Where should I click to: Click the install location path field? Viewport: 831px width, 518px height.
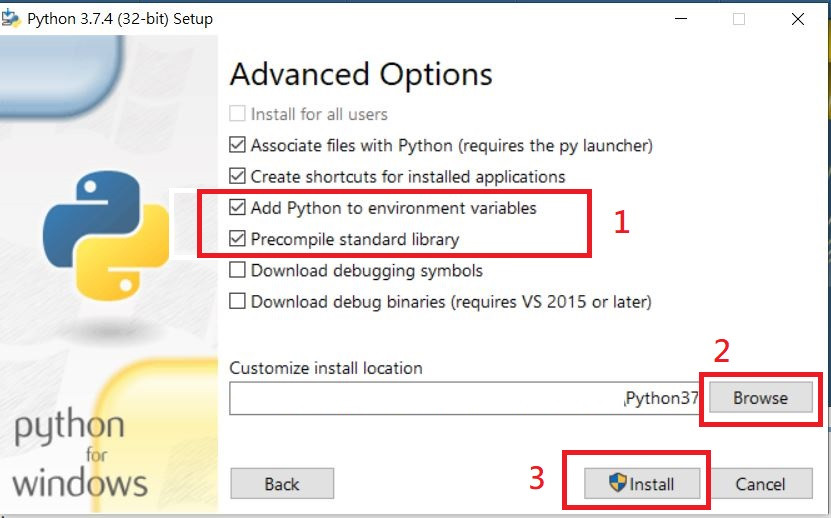coord(465,398)
